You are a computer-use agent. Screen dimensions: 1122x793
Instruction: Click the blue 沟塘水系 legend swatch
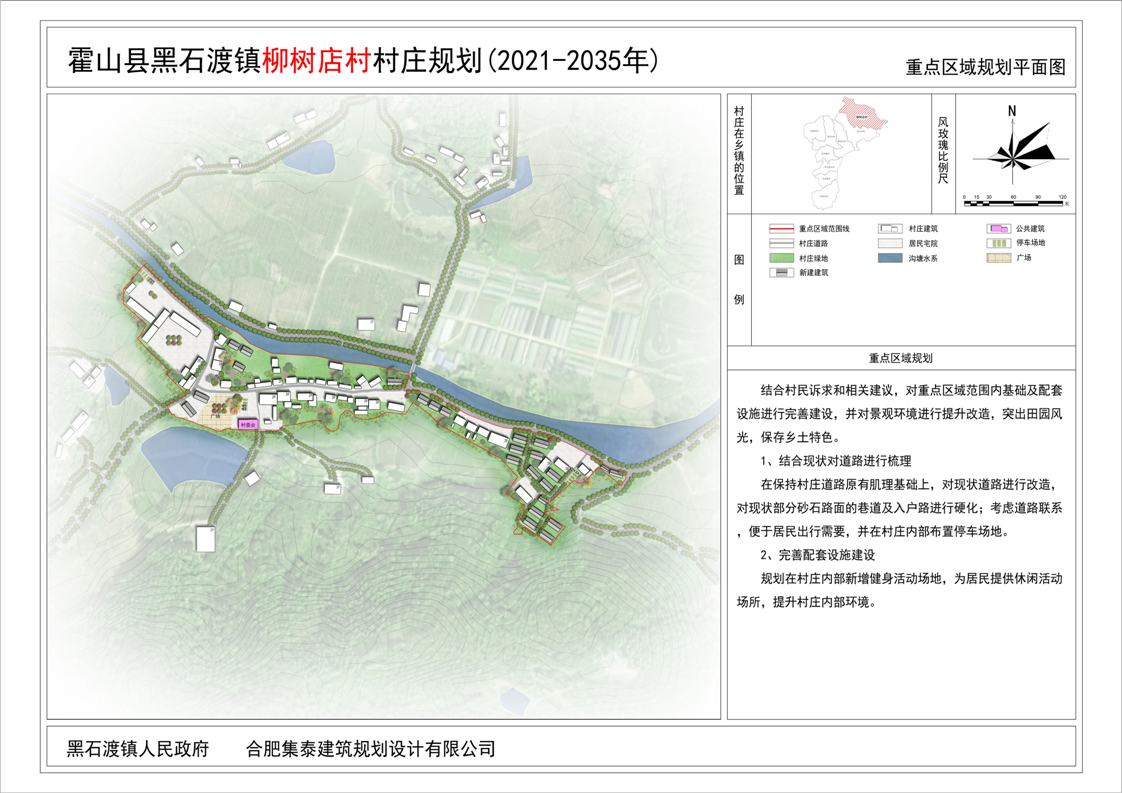point(889,258)
